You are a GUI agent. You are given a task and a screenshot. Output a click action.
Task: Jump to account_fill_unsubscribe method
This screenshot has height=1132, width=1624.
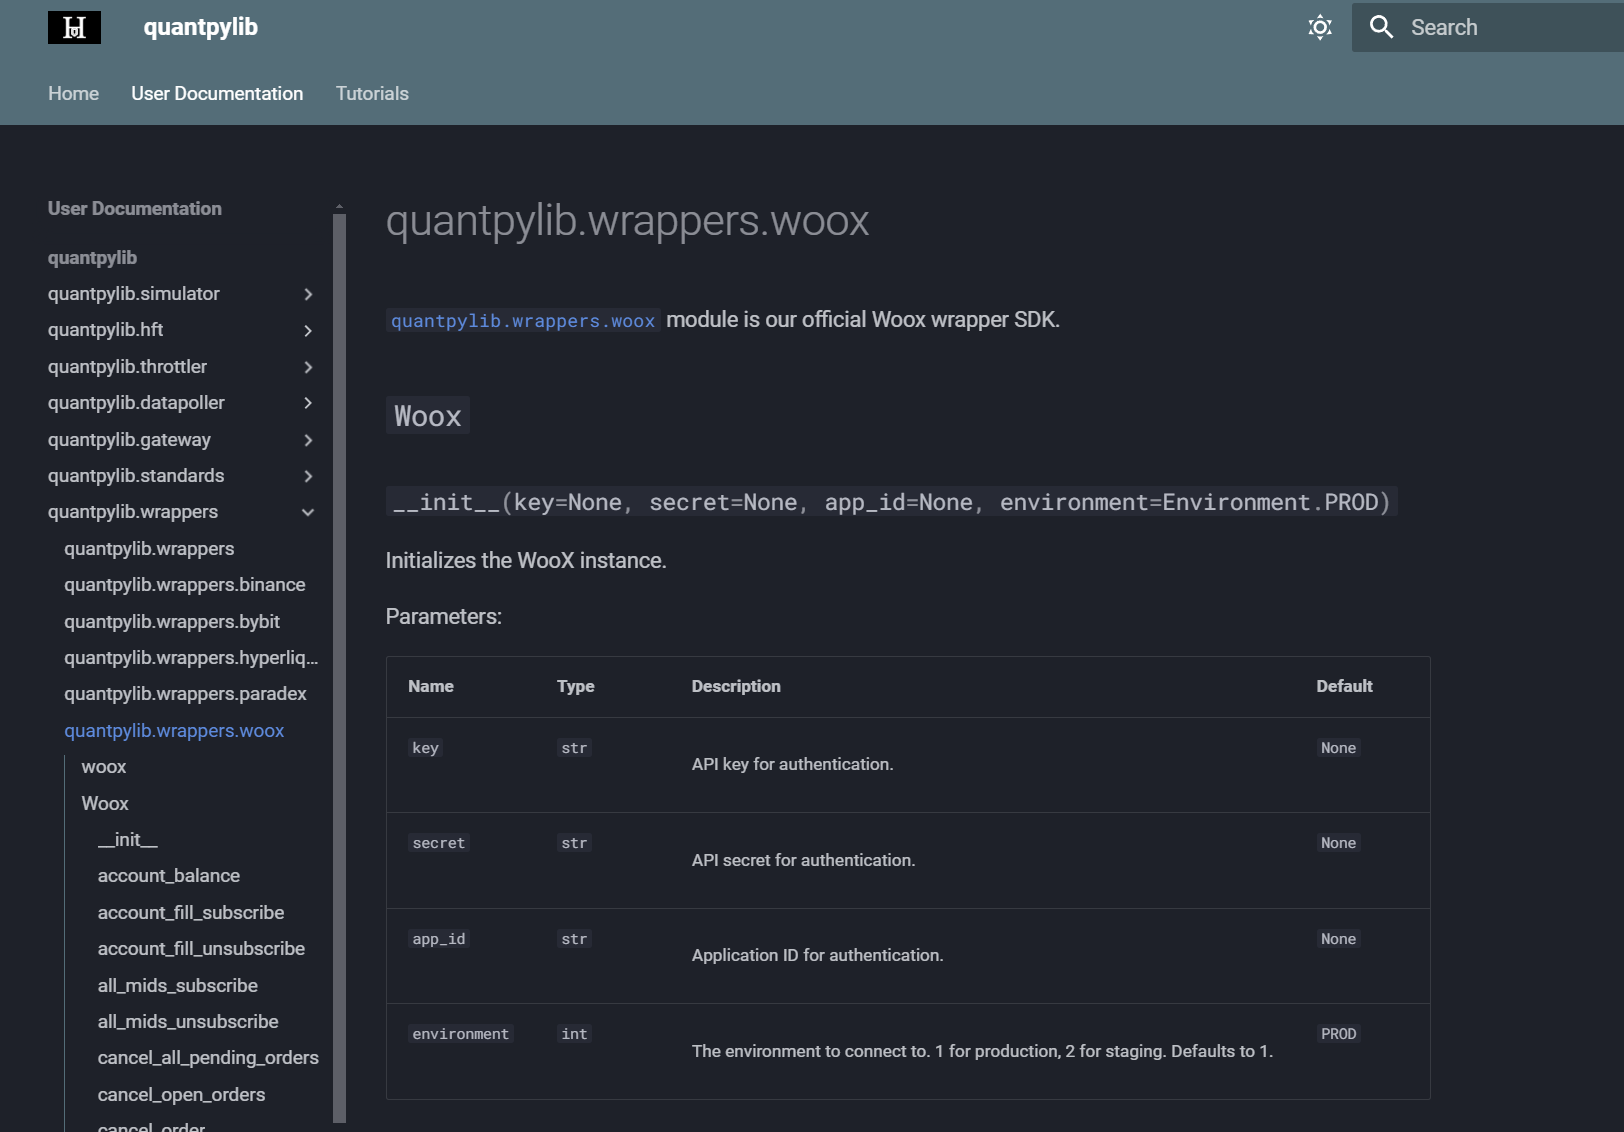201,949
